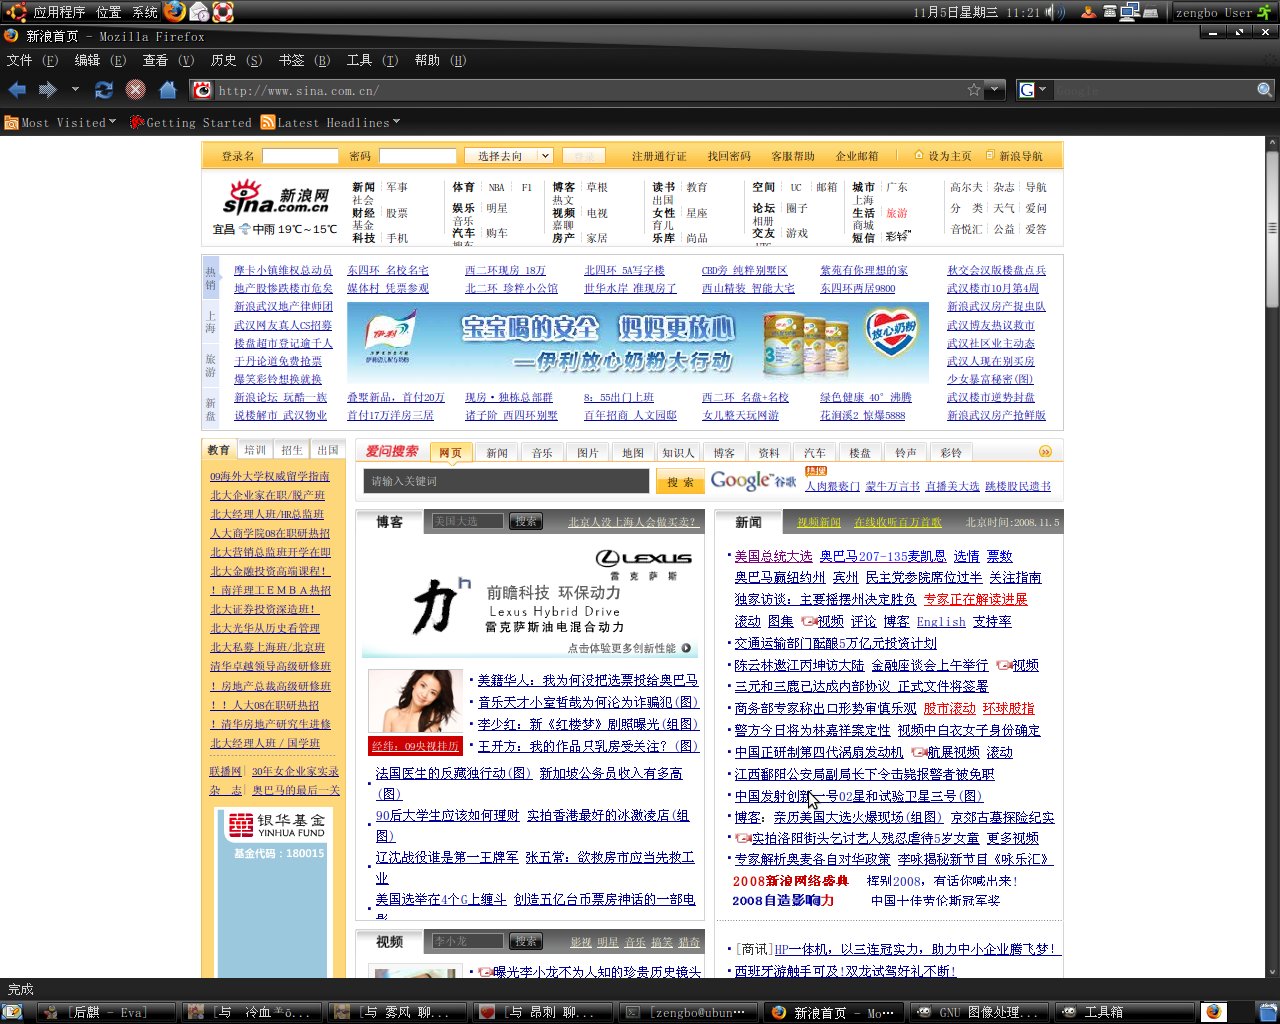Click the volume speaker icon in the top panel
Image resolution: width=1280 pixels, height=1024 pixels.
click(1056, 12)
